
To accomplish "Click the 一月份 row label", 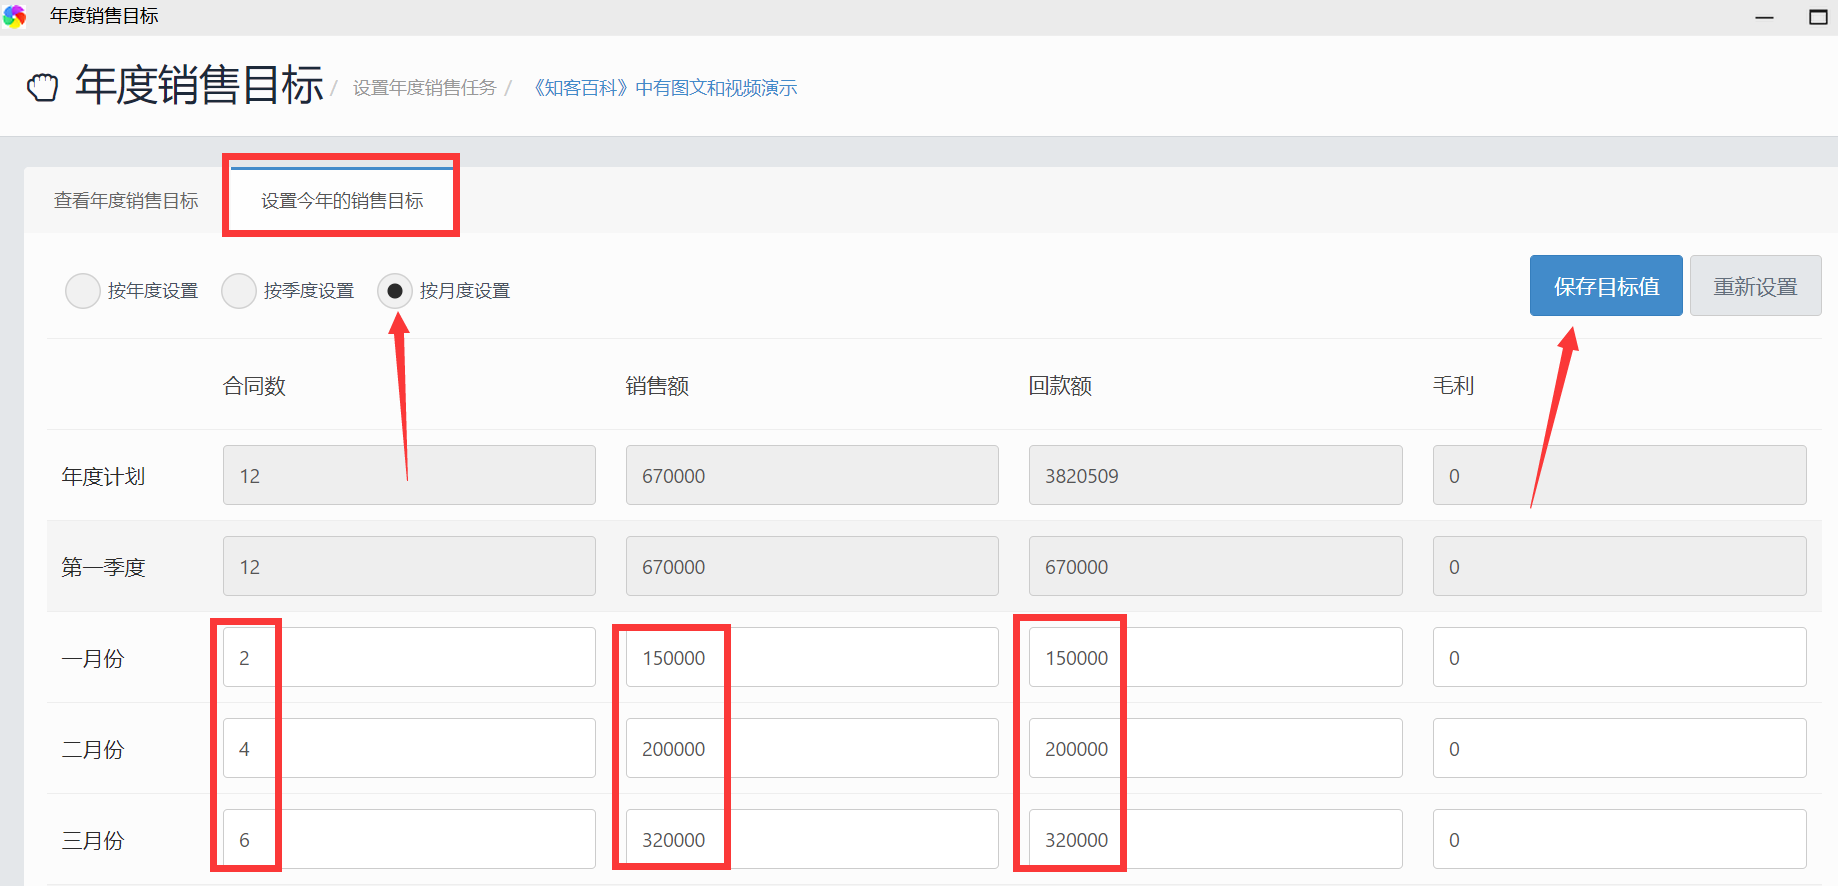I will (x=93, y=659).
